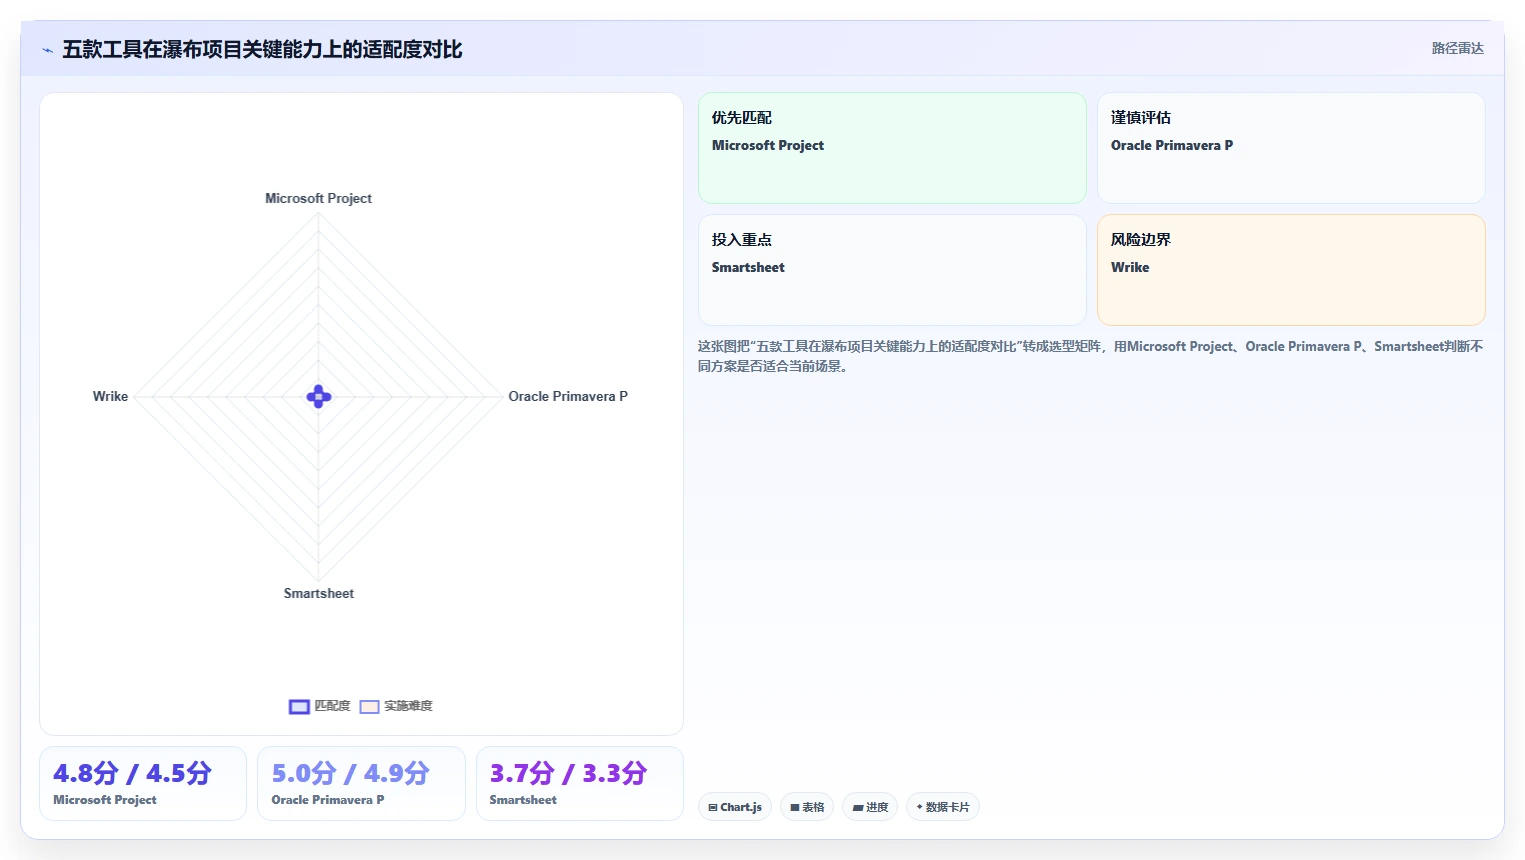Click the Smartsheet radar axis label
This screenshot has width=1525, height=860.
click(318, 593)
